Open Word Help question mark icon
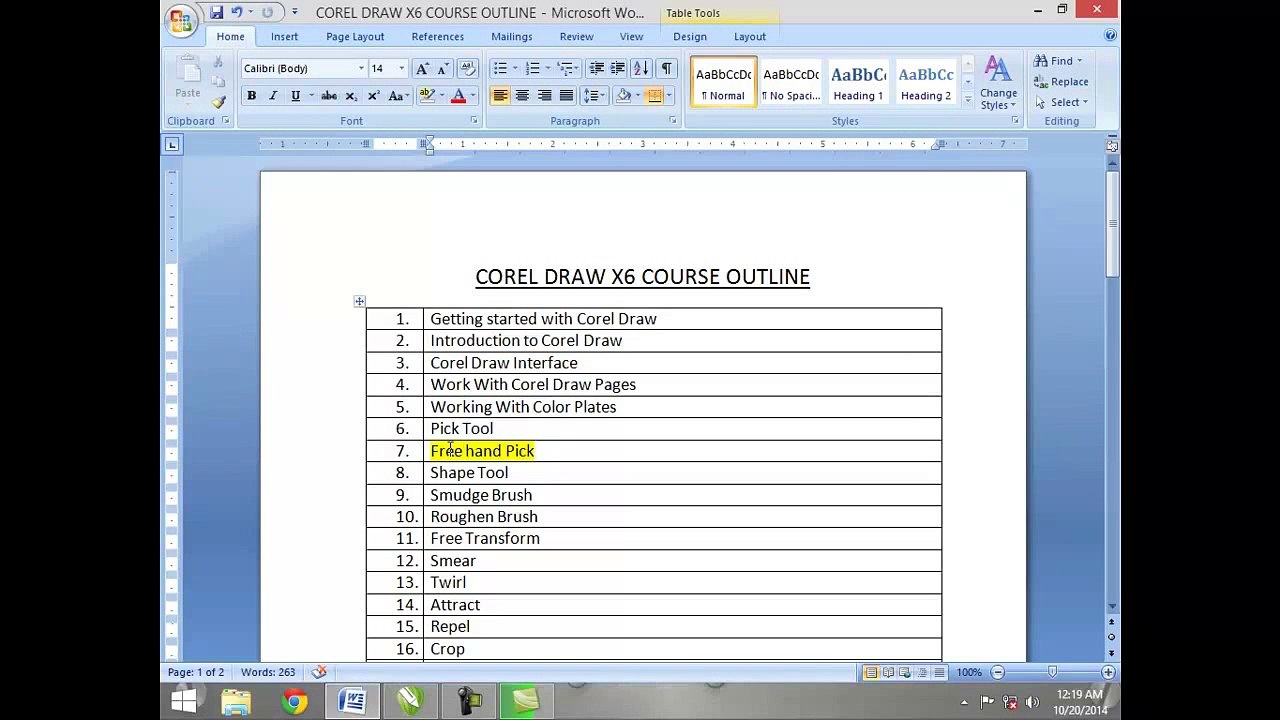 tap(1111, 36)
